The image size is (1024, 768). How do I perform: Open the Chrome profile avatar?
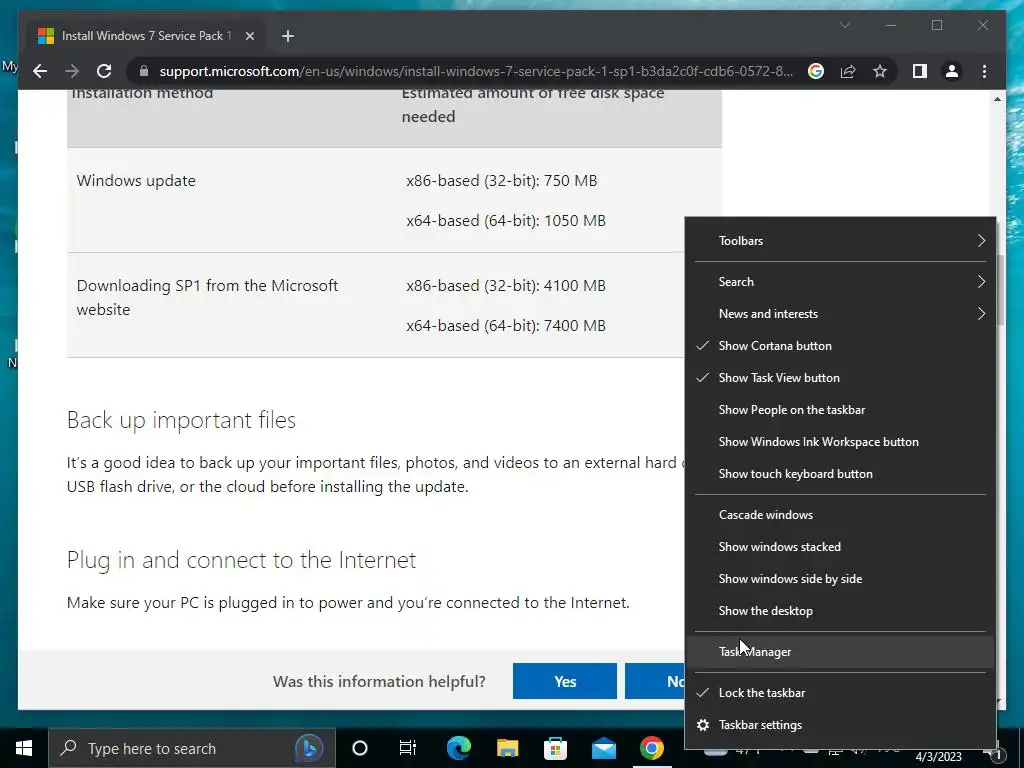tap(952, 71)
